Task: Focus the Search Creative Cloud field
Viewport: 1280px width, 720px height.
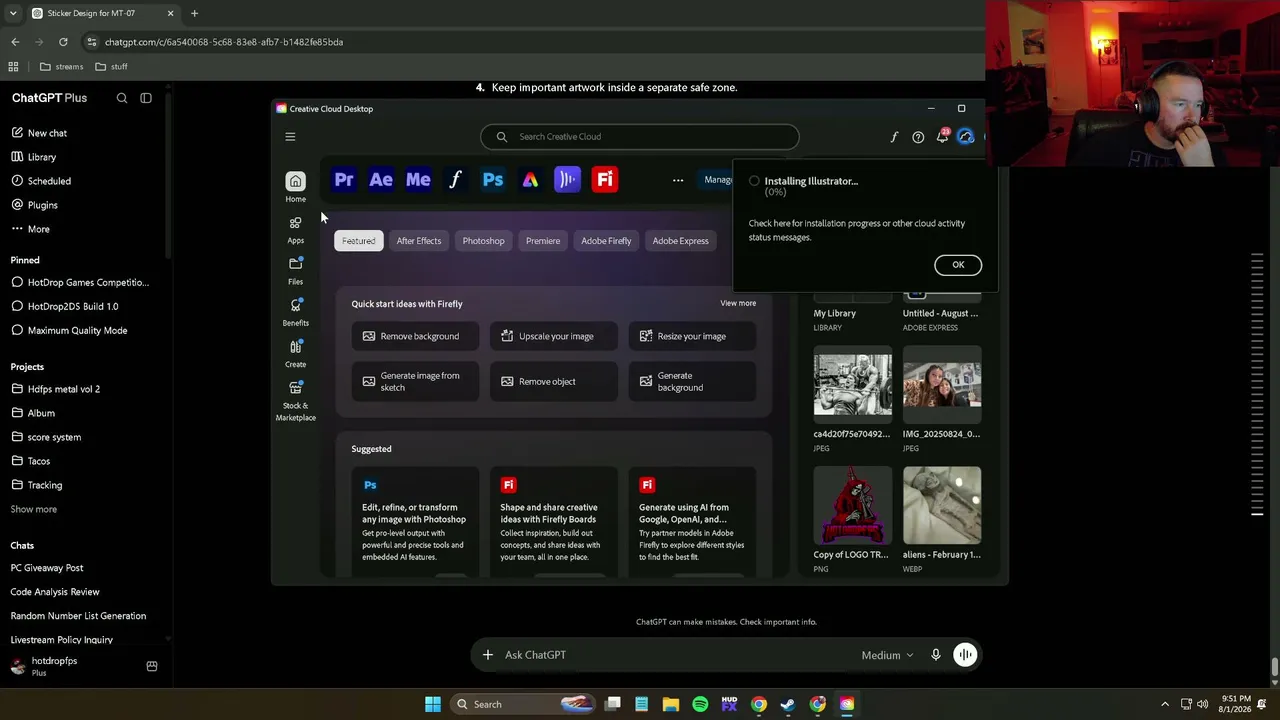Action: [640, 137]
